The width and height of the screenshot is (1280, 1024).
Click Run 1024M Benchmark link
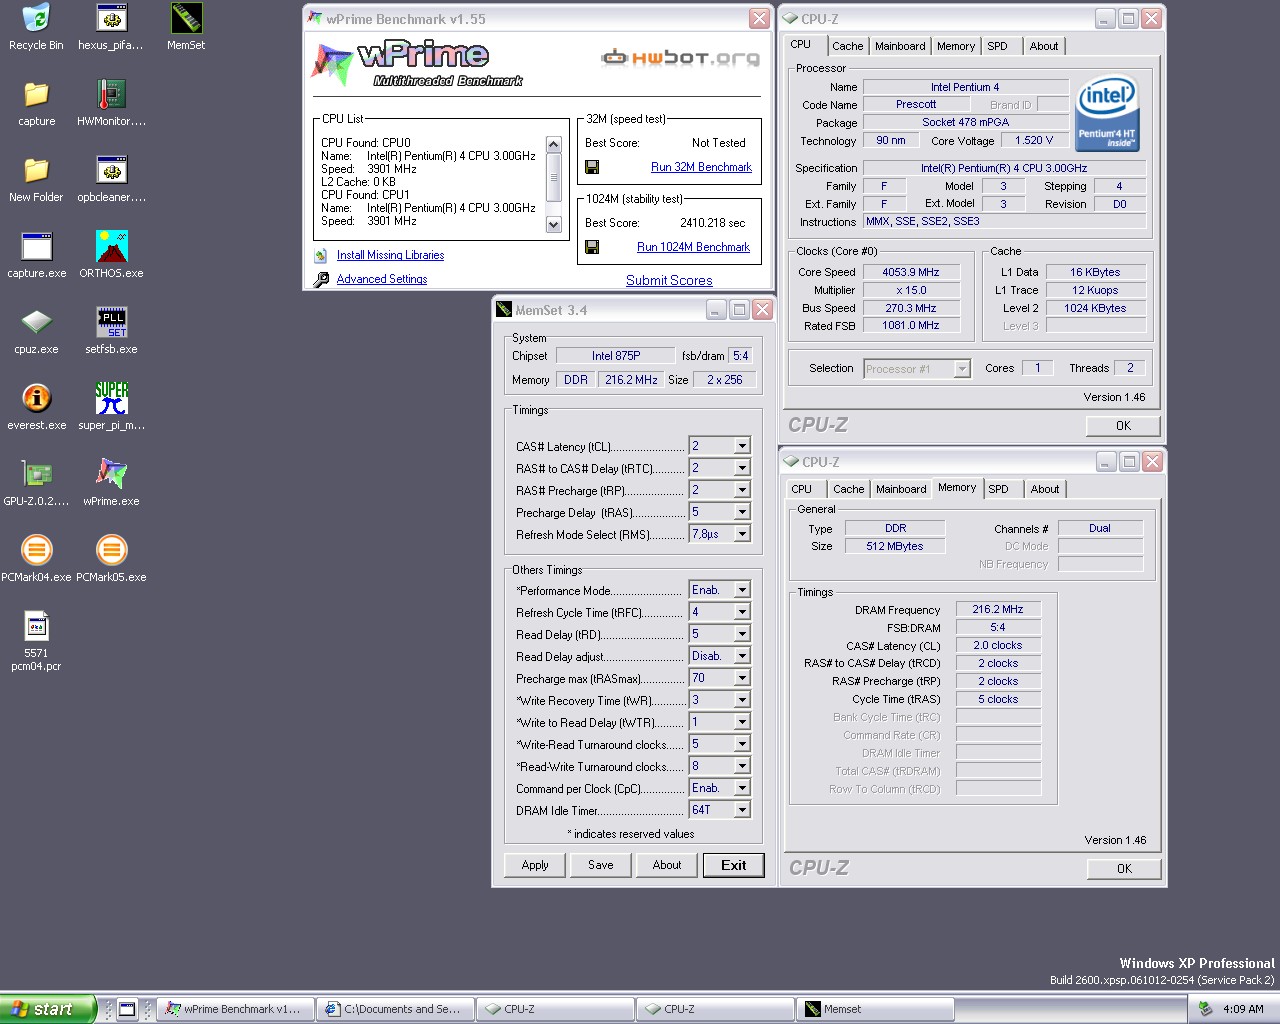click(693, 247)
